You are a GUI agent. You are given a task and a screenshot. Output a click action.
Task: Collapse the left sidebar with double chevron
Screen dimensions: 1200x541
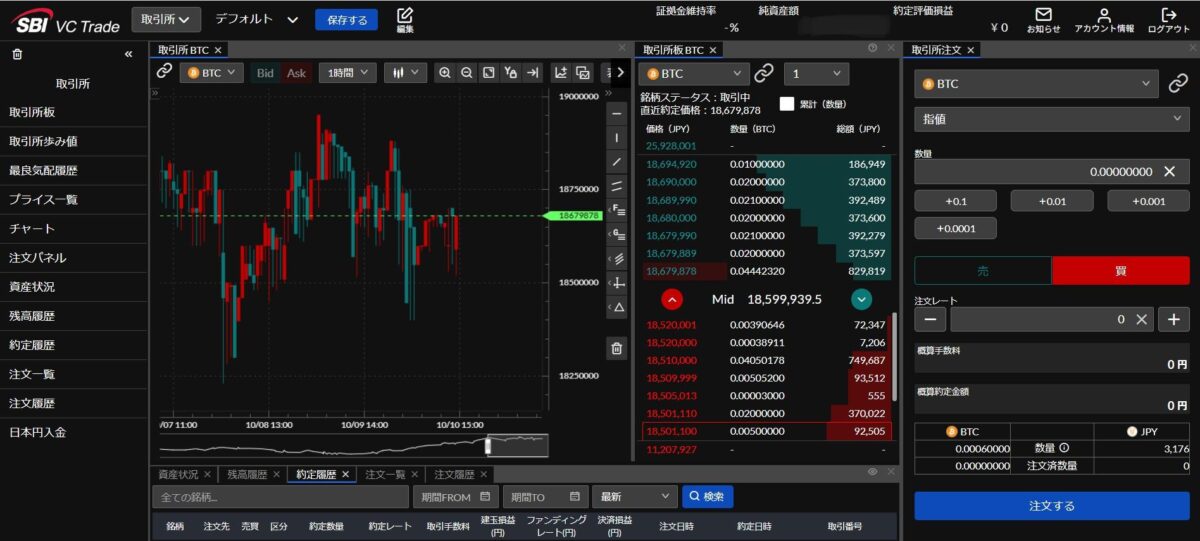point(128,54)
